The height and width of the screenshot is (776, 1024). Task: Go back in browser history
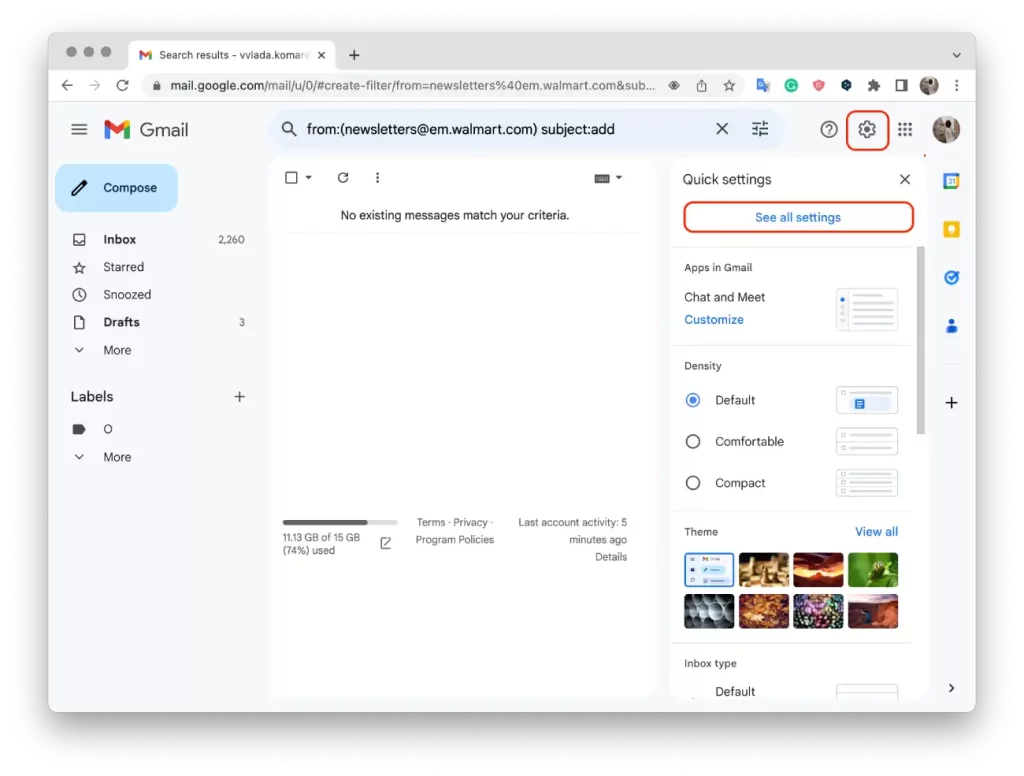67,86
